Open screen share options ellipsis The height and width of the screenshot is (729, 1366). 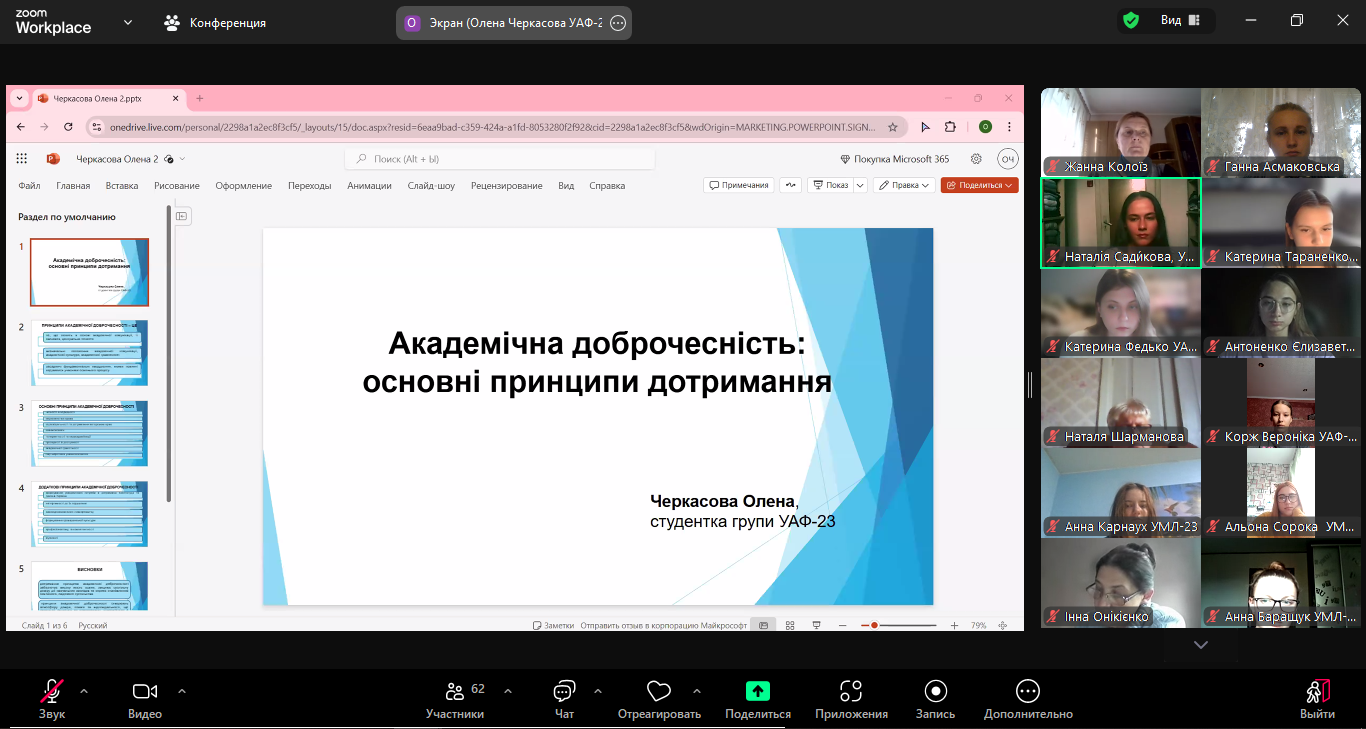pos(618,22)
